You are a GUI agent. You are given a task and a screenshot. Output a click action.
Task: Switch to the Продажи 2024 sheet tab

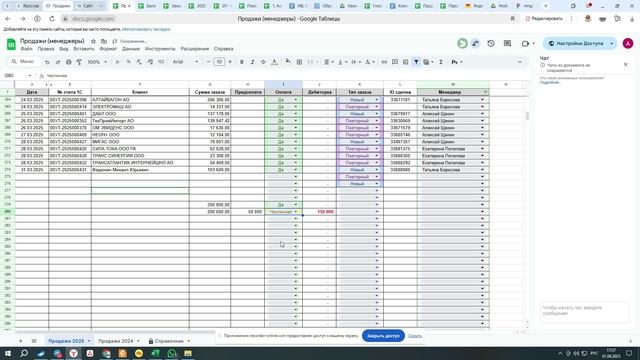(116, 341)
